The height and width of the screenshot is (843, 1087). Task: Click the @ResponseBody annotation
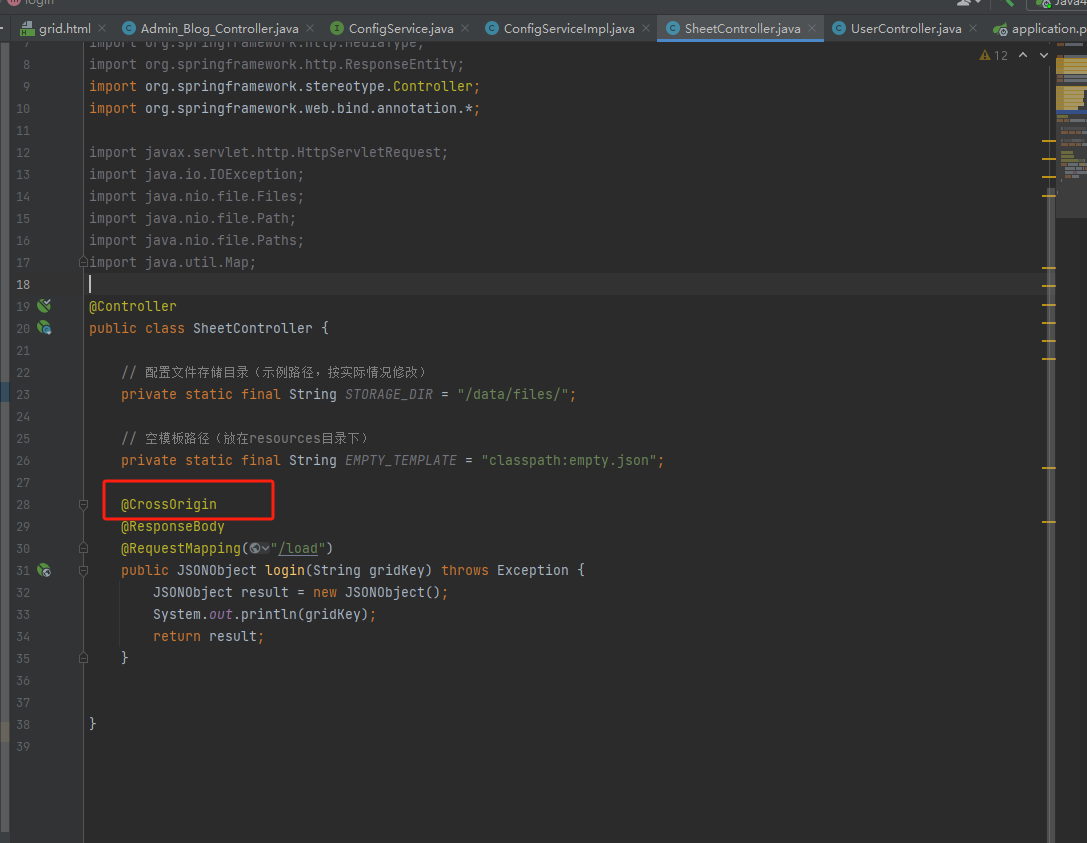[x=173, y=526]
